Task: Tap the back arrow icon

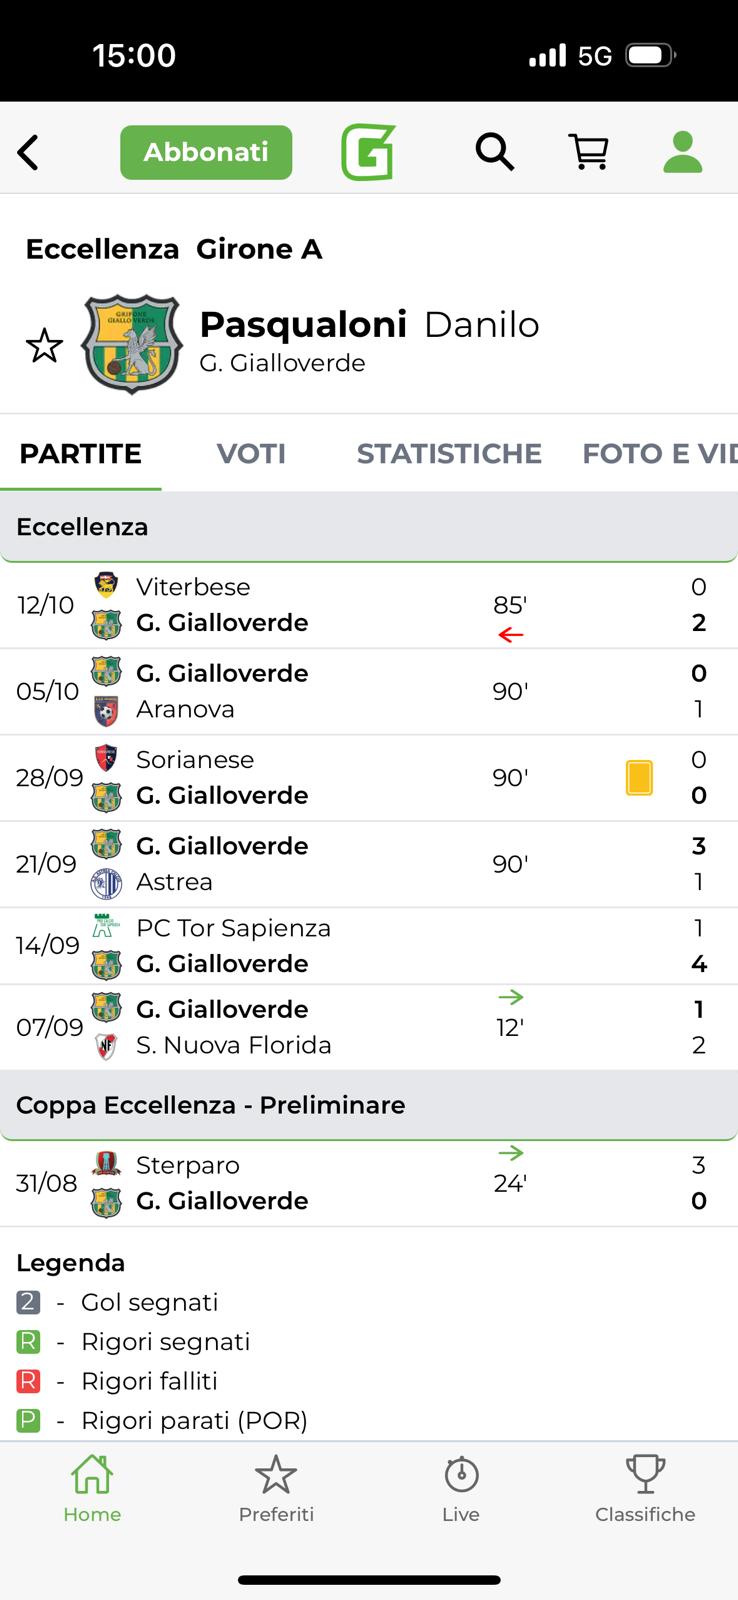Action: pos(29,153)
